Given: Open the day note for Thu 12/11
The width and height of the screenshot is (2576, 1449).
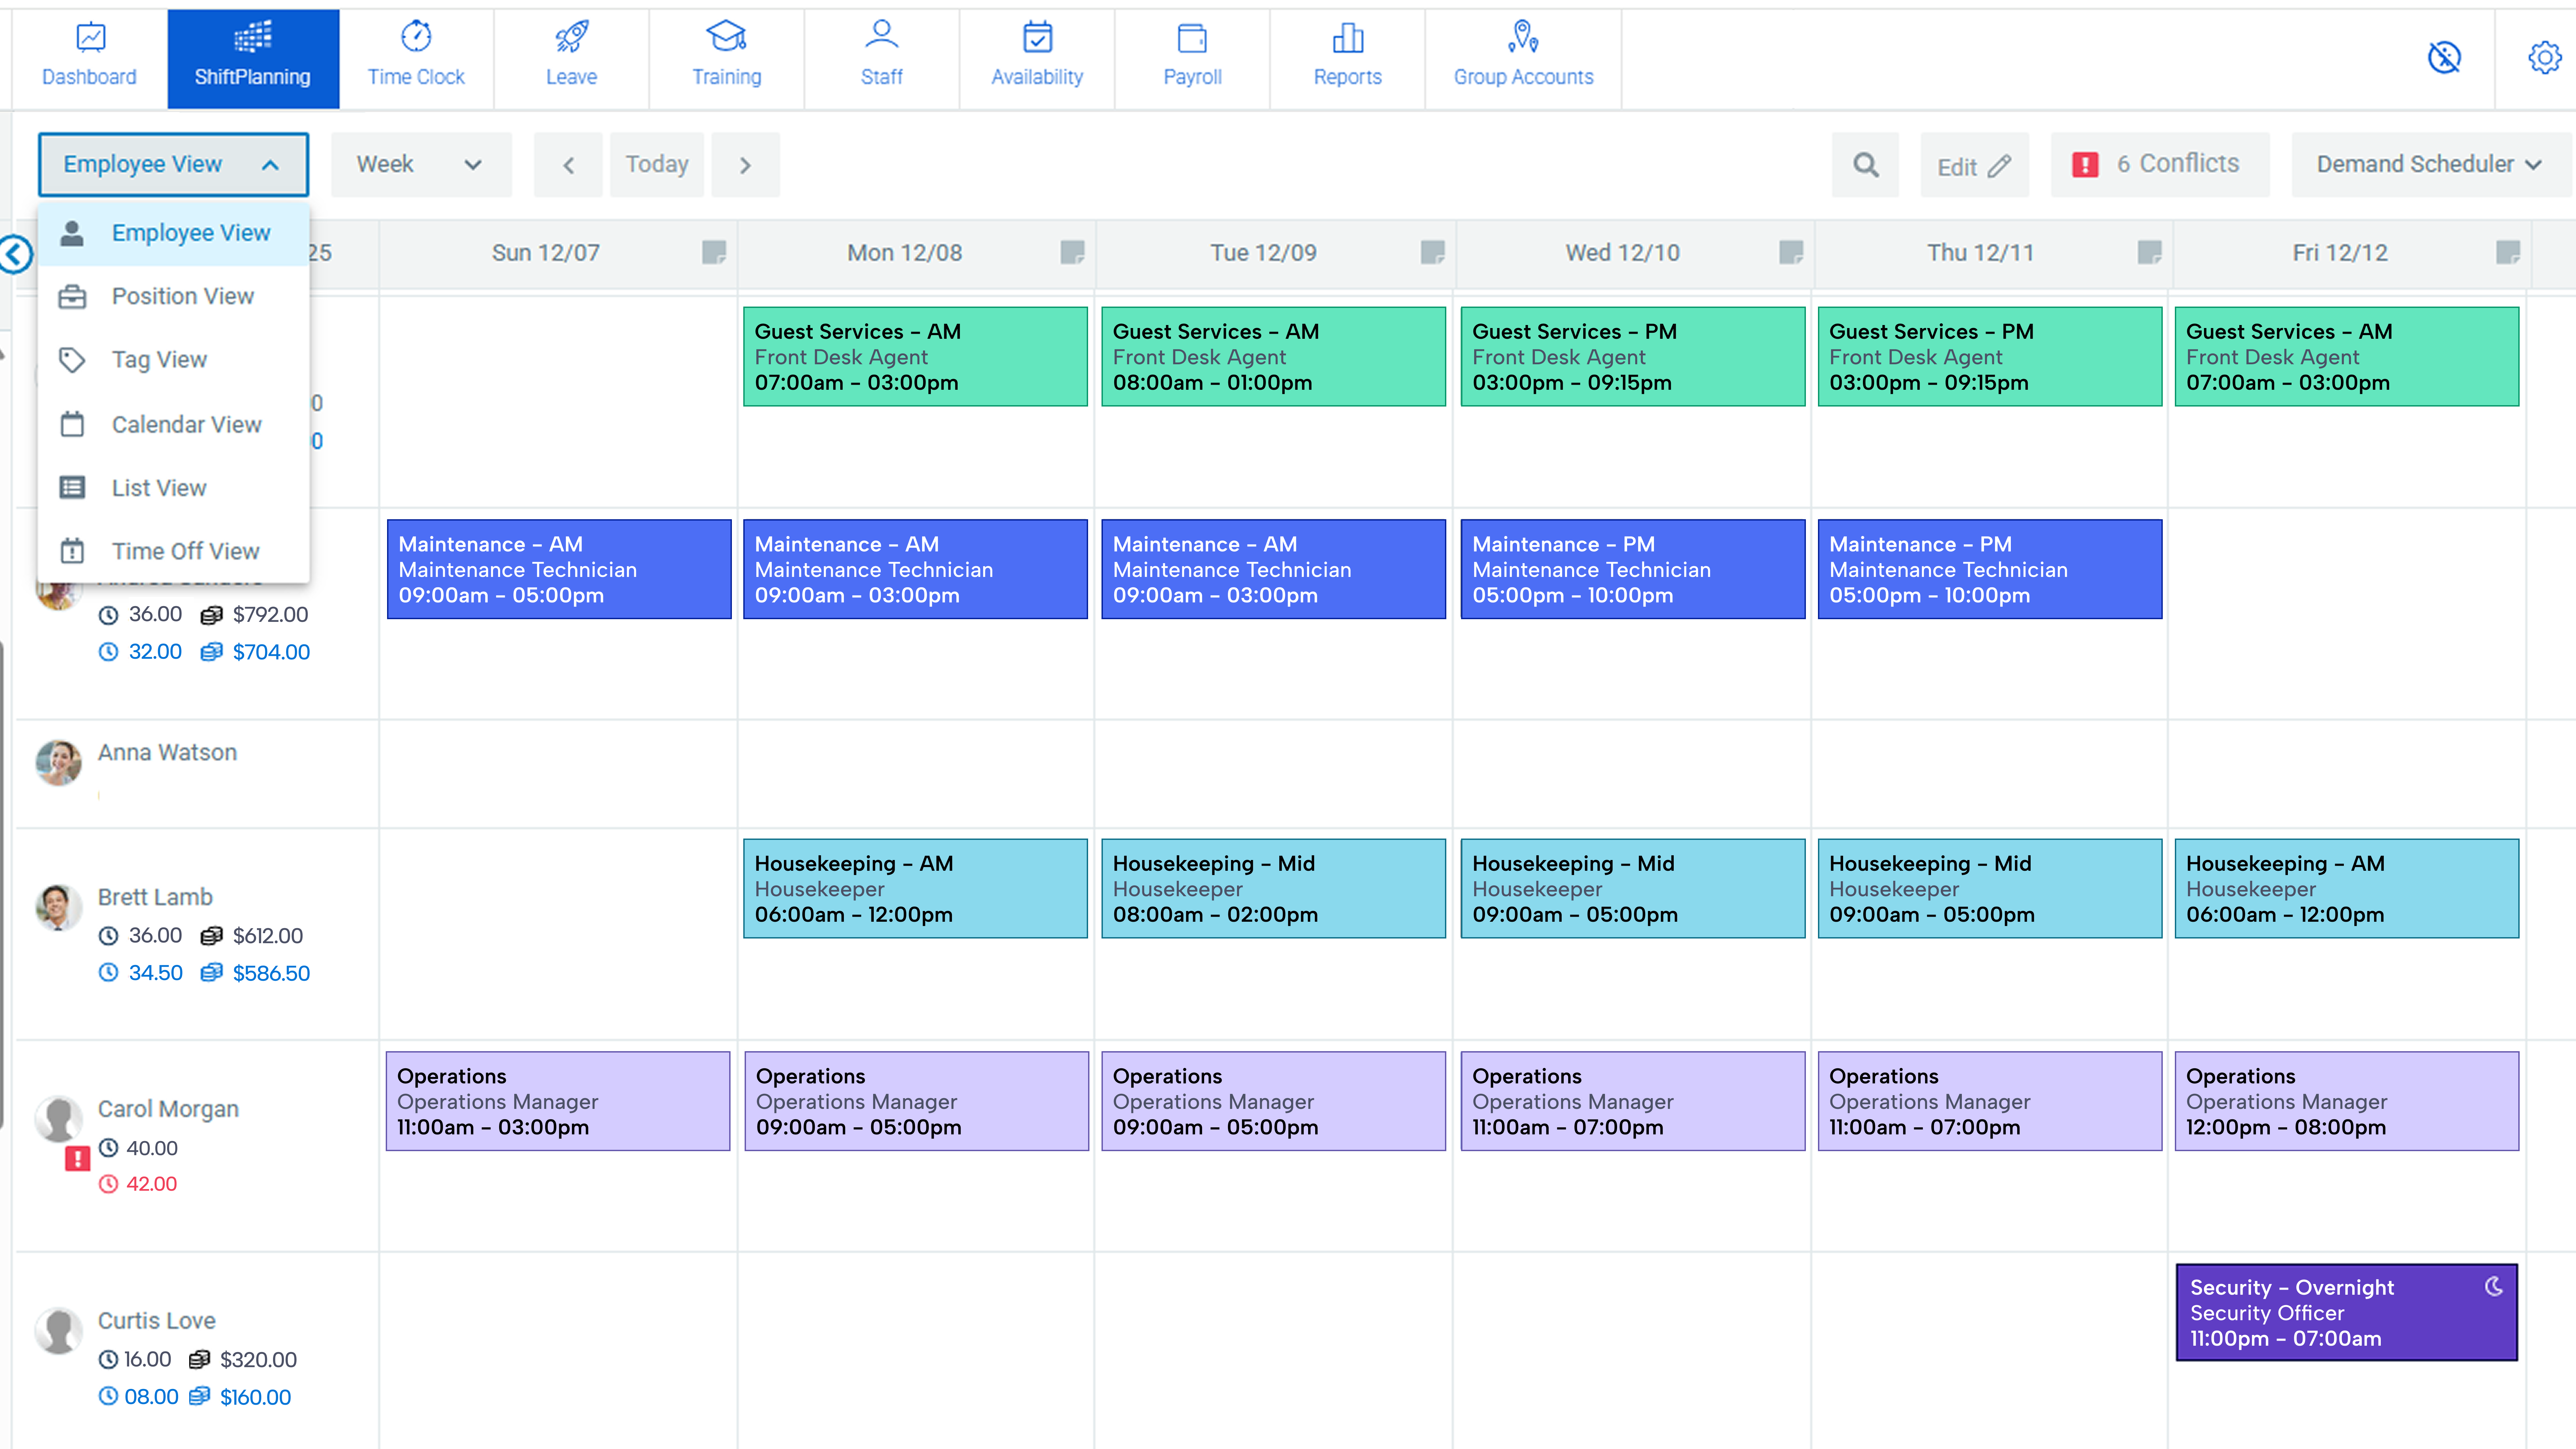Looking at the screenshot, I should click(x=2150, y=252).
